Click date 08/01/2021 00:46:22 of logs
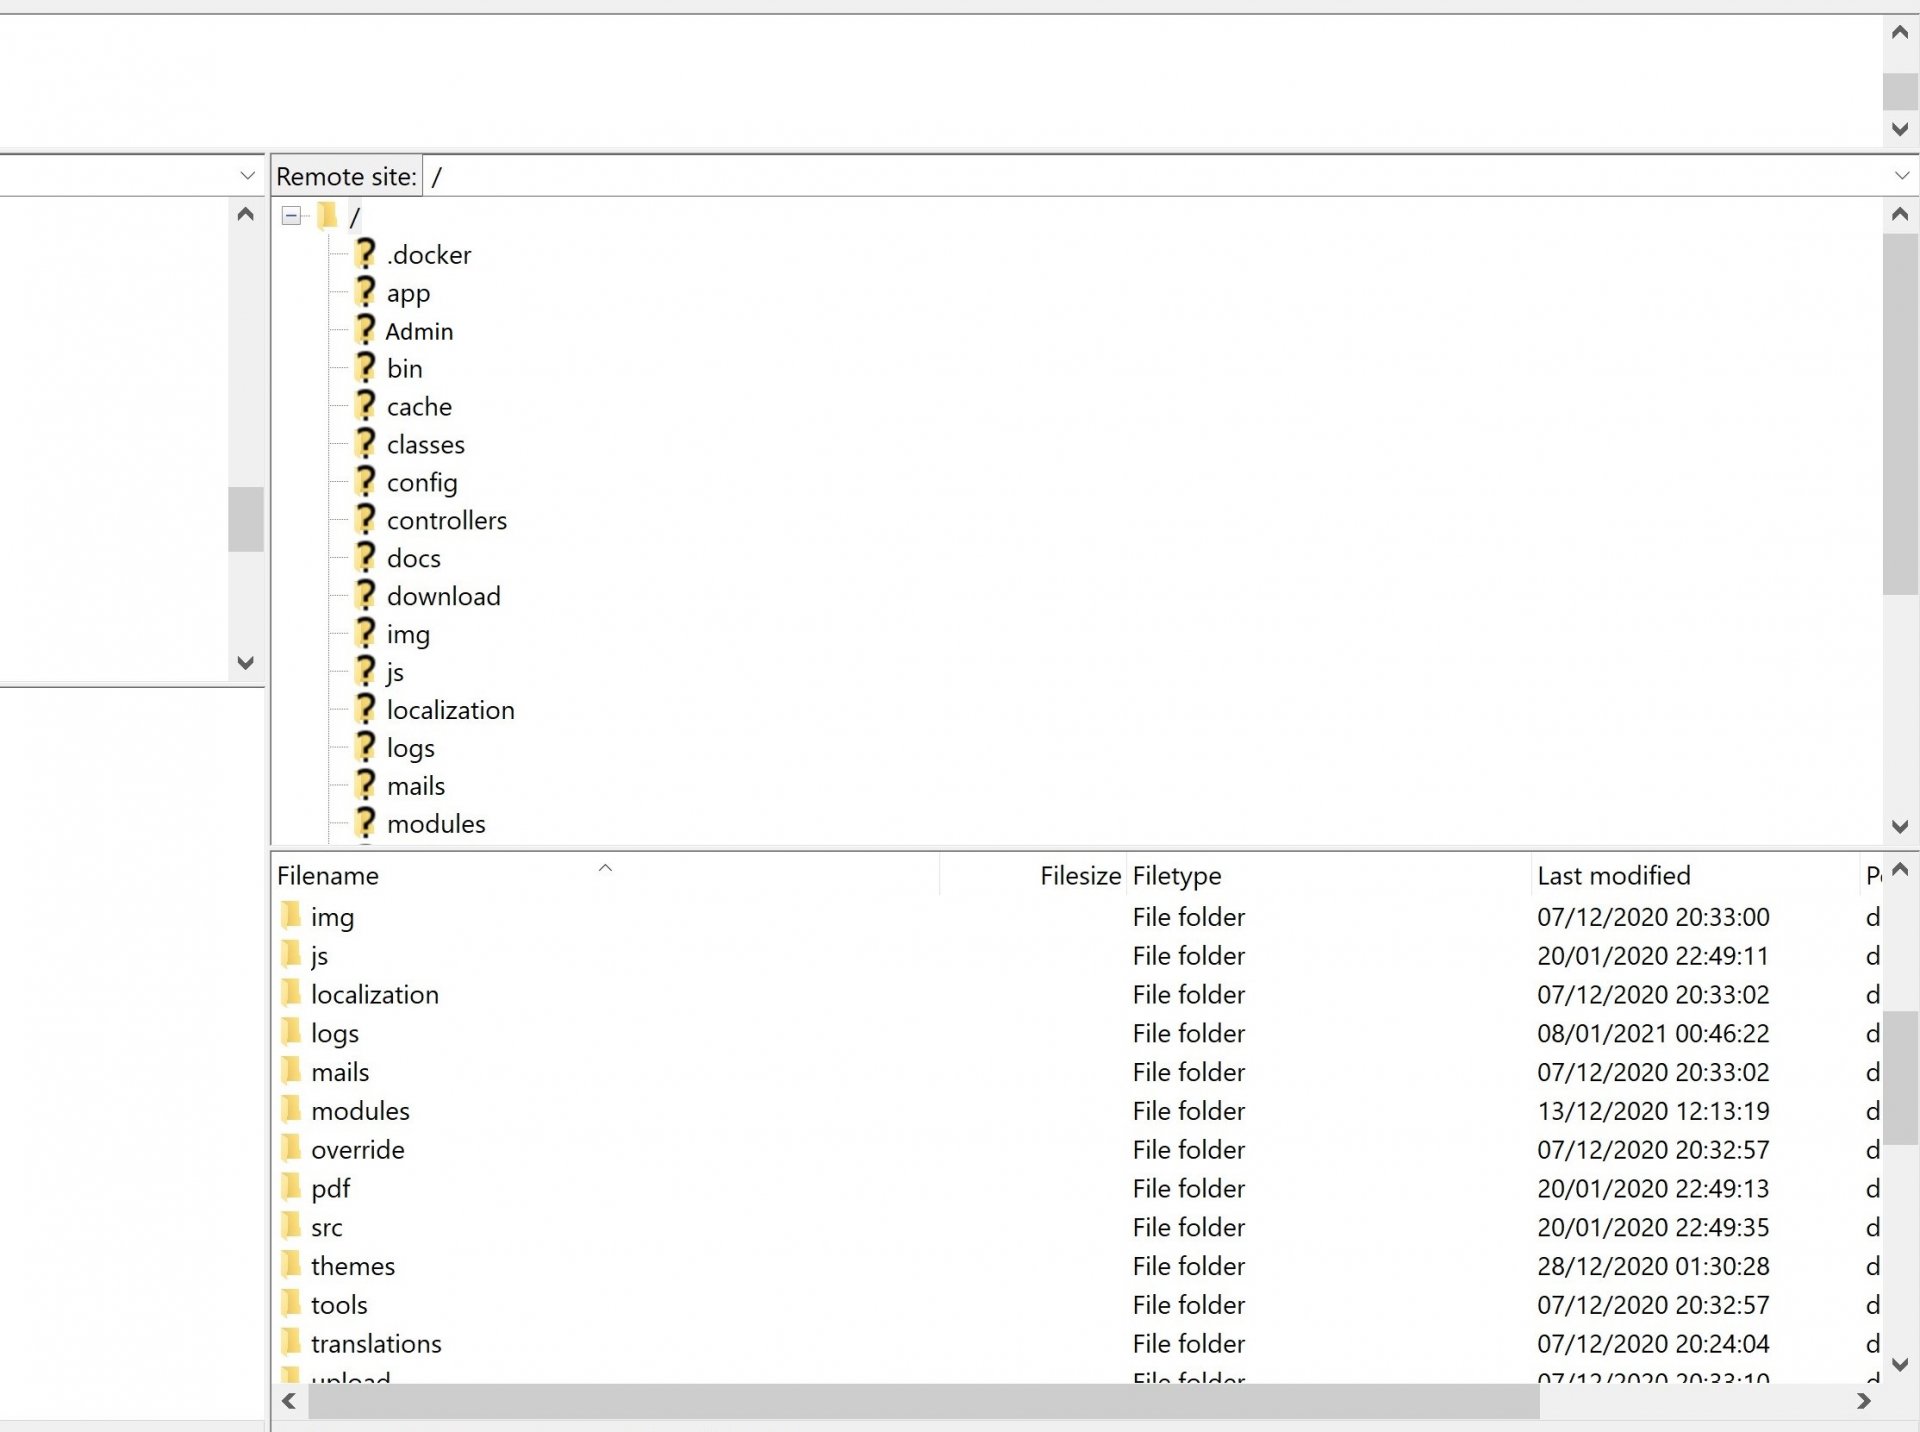This screenshot has height=1432, width=1920. [1653, 1033]
